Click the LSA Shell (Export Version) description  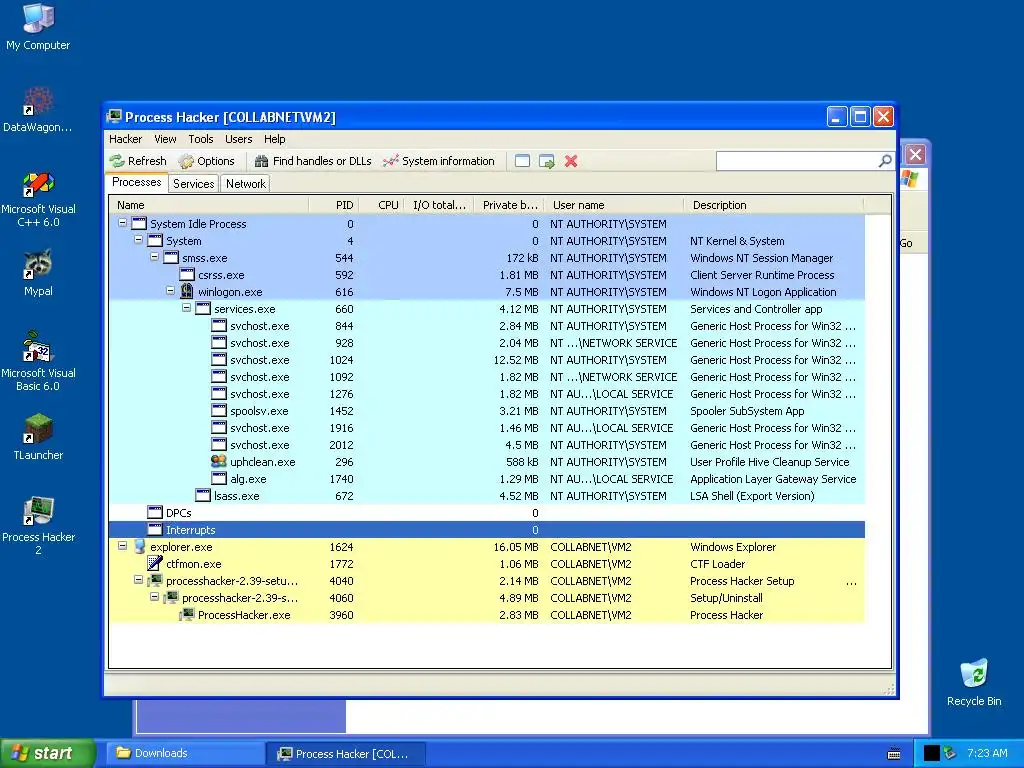(752, 496)
